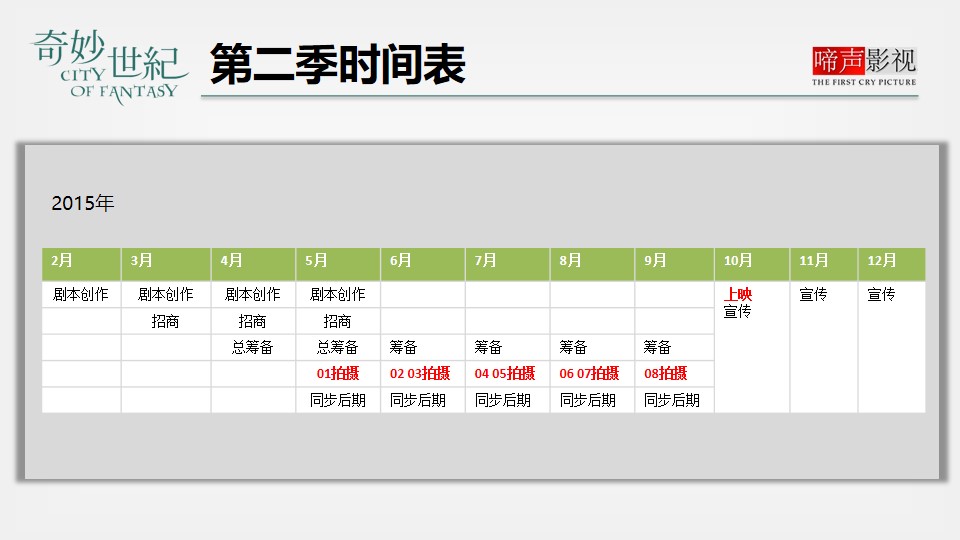Click the 4月 column header

point(253,264)
